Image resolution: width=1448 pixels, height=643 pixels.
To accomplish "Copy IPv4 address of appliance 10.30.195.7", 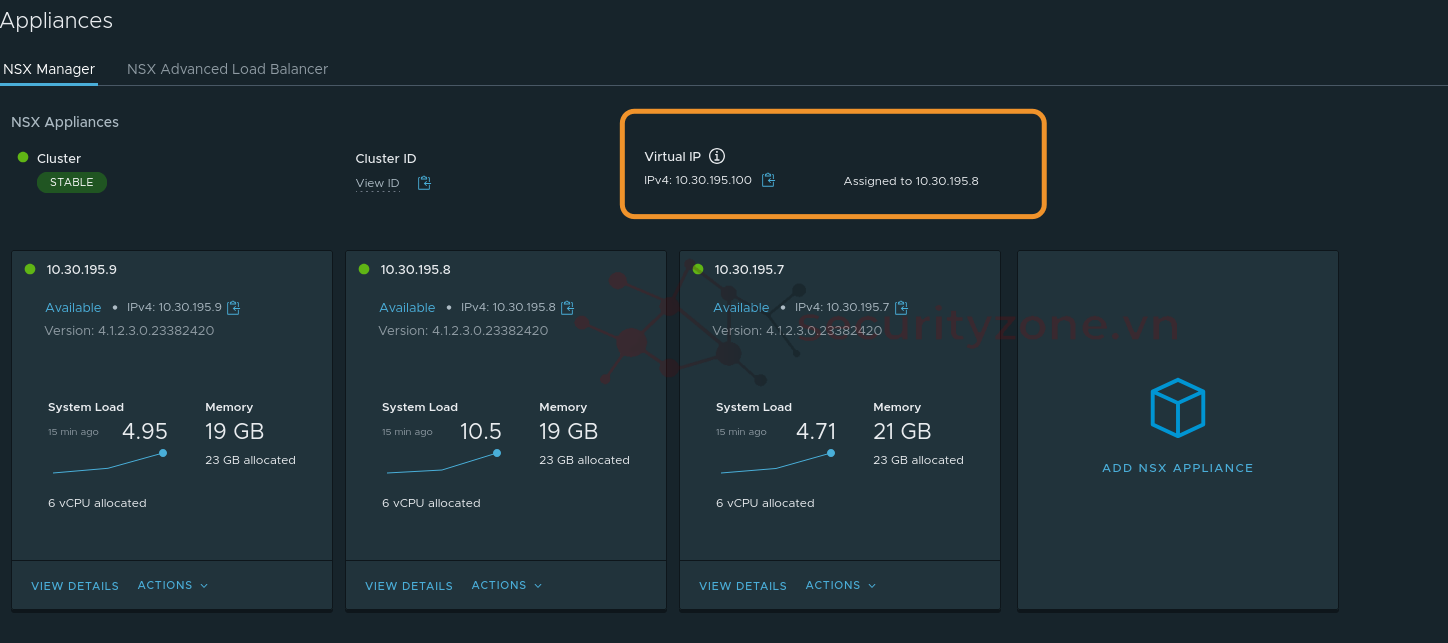I will (x=902, y=307).
